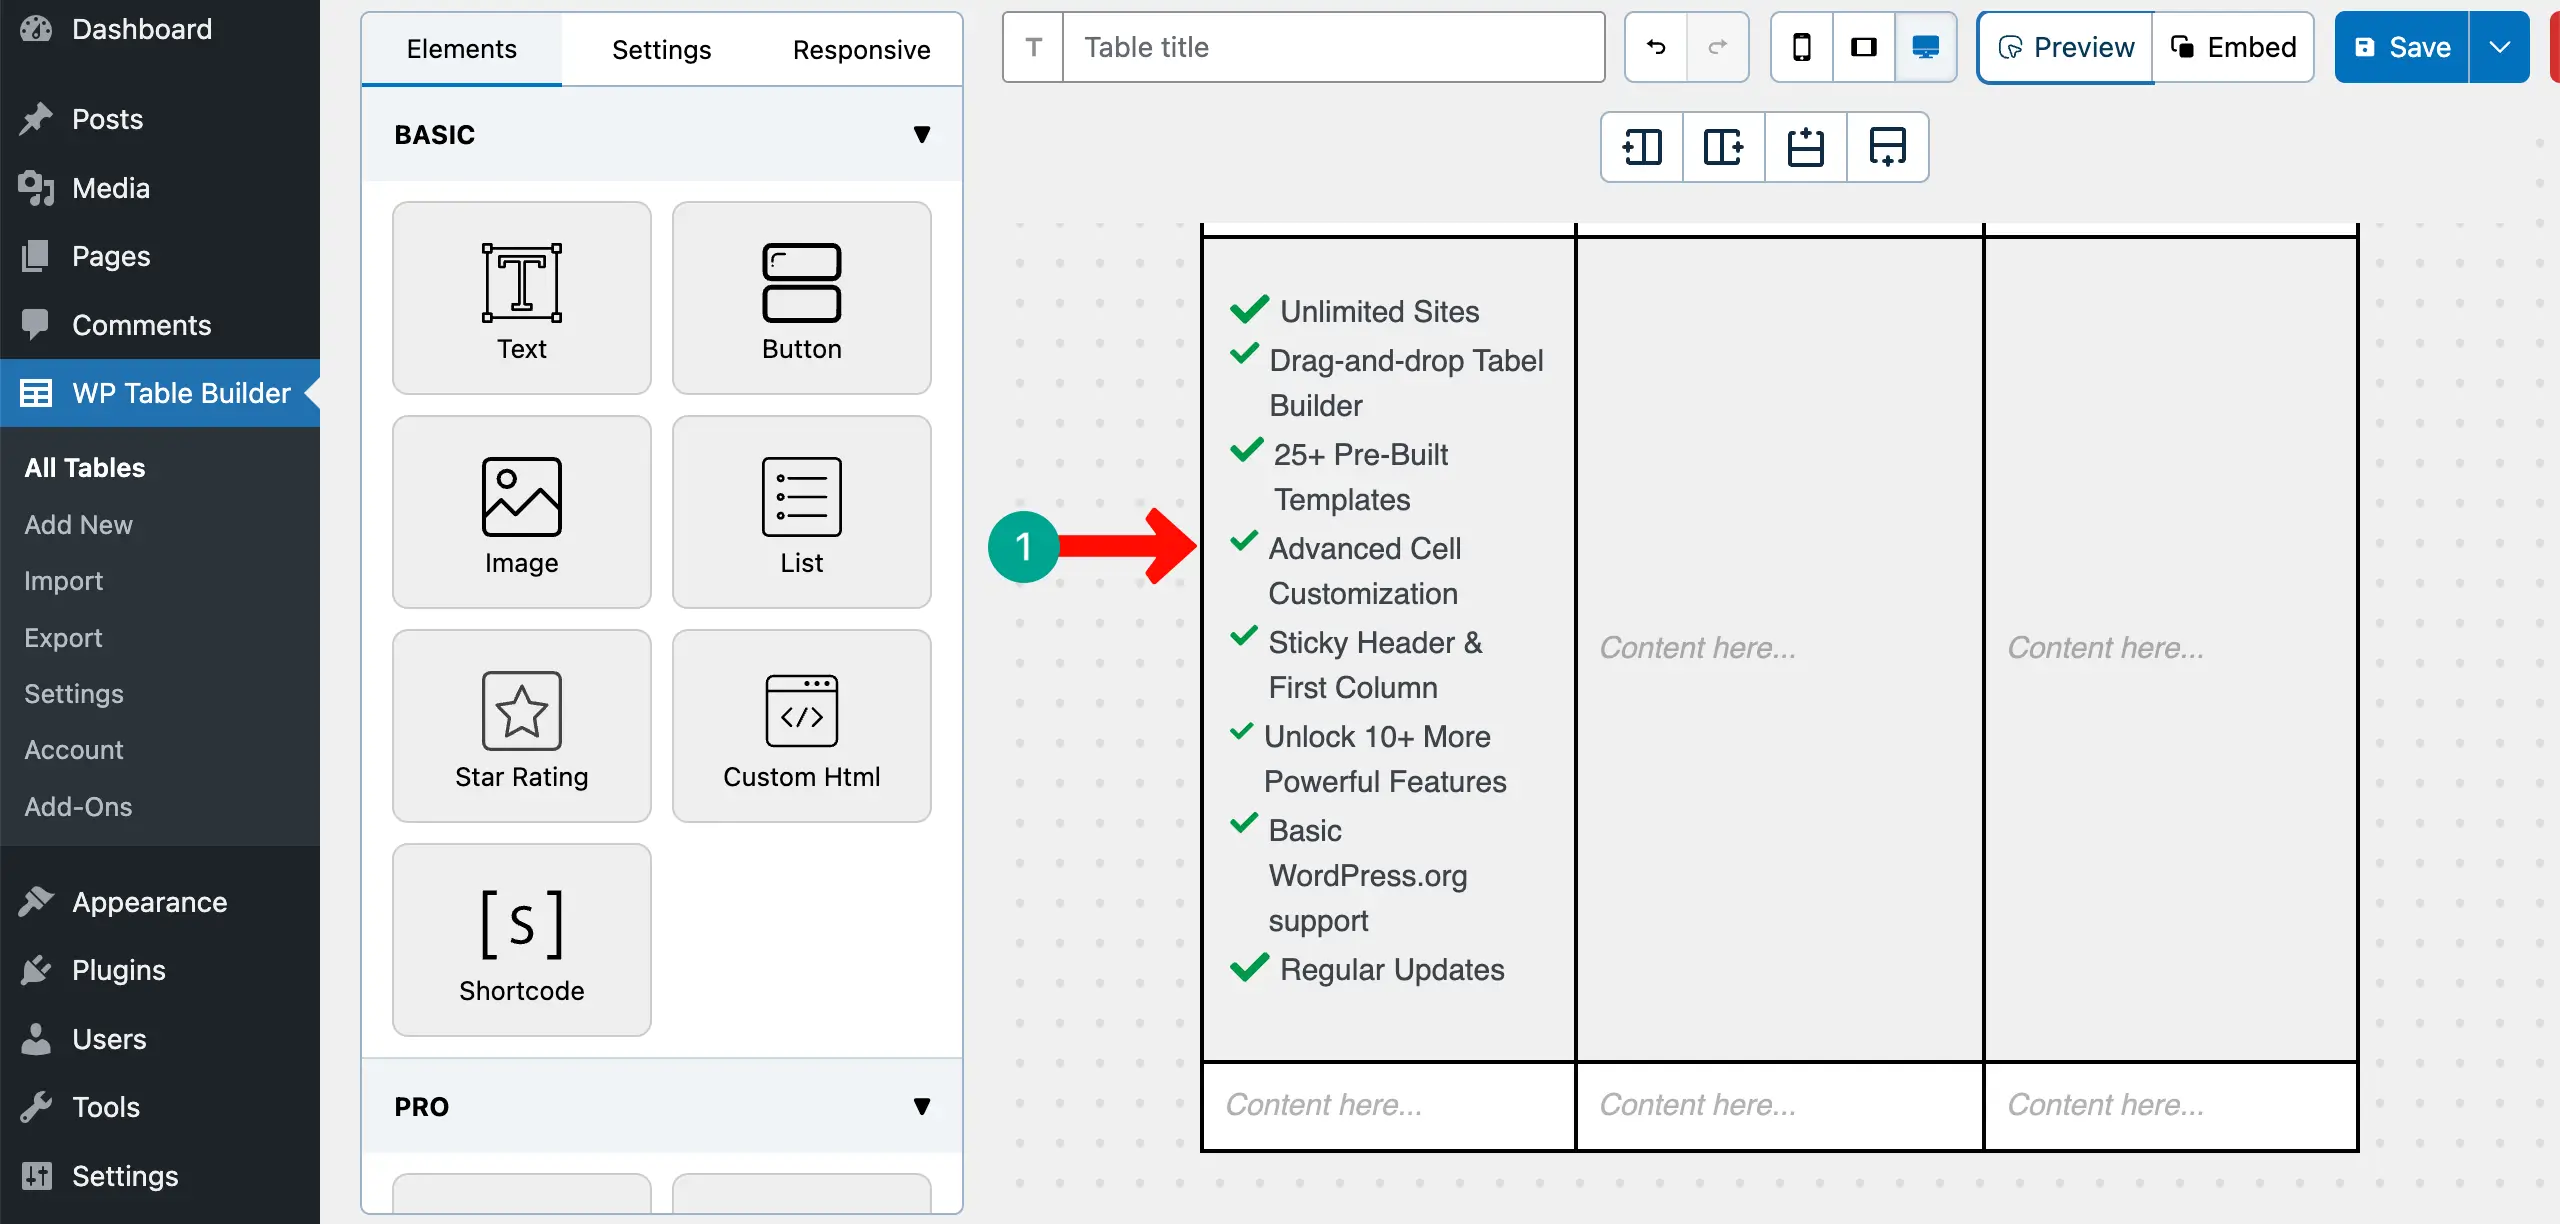Image resolution: width=2560 pixels, height=1224 pixels.
Task: Undo the last table change
Action: coord(1654,46)
